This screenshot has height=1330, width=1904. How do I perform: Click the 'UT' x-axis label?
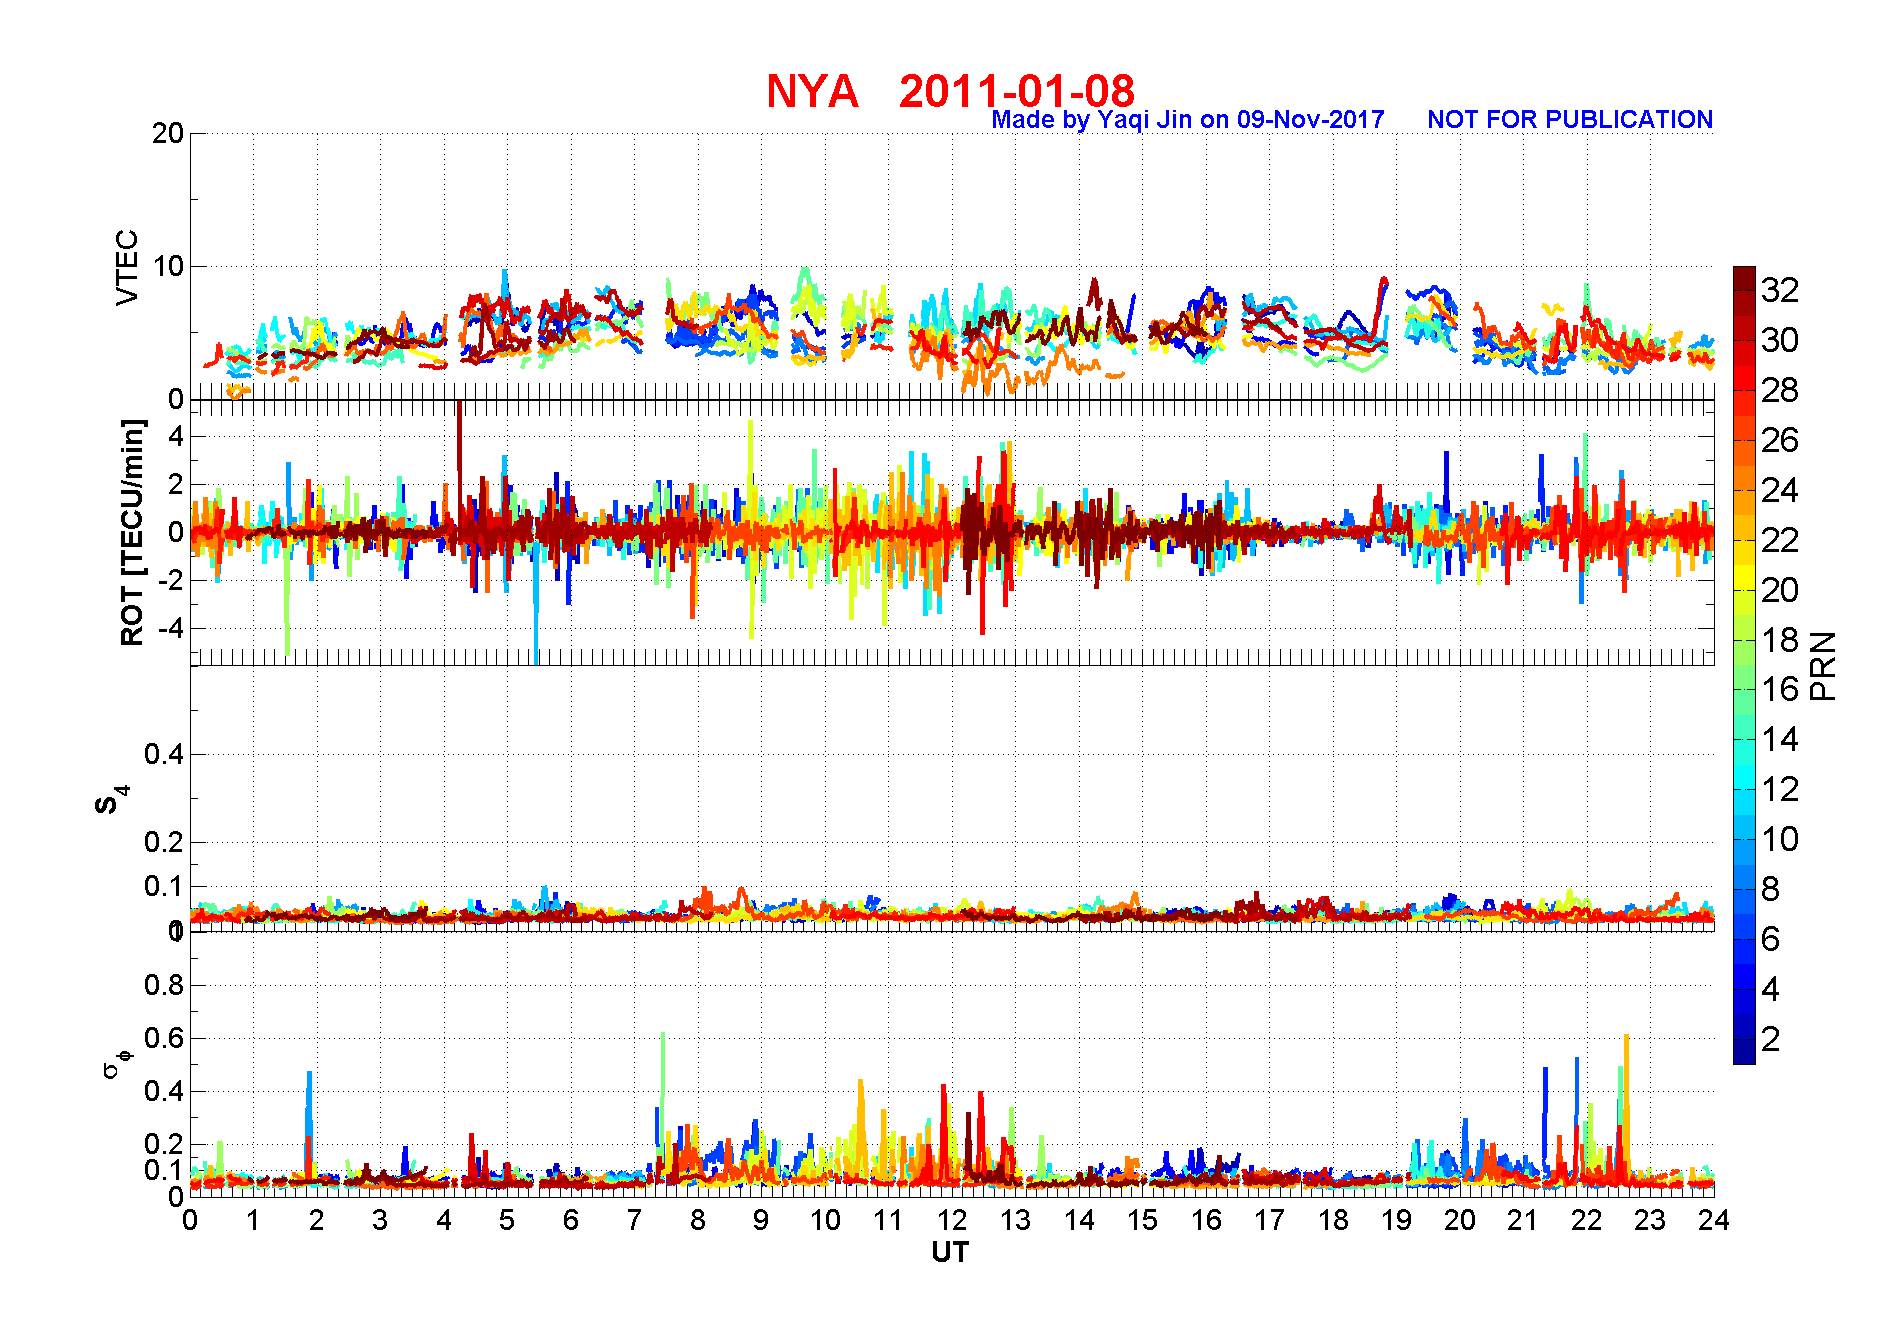point(950,1252)
